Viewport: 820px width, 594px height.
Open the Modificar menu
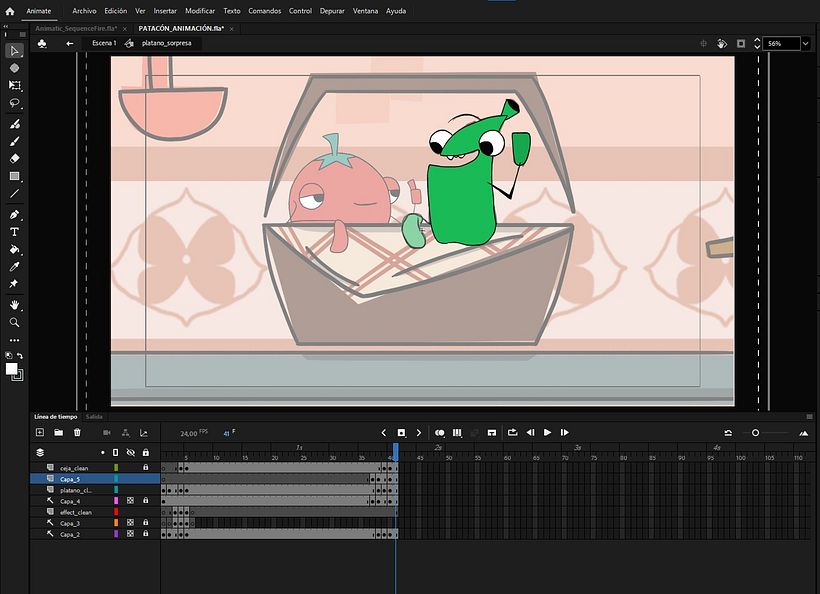[200, 11]
